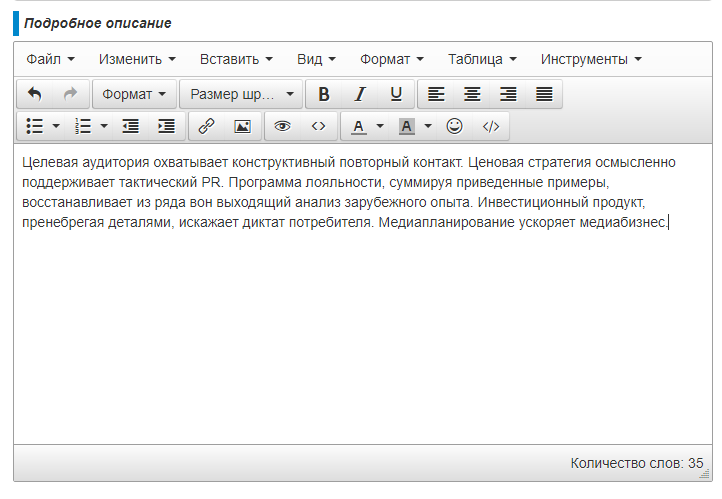Viewport: 722px width, 499px height.
Task: Insert or edit a link
Action: [207, 126]
